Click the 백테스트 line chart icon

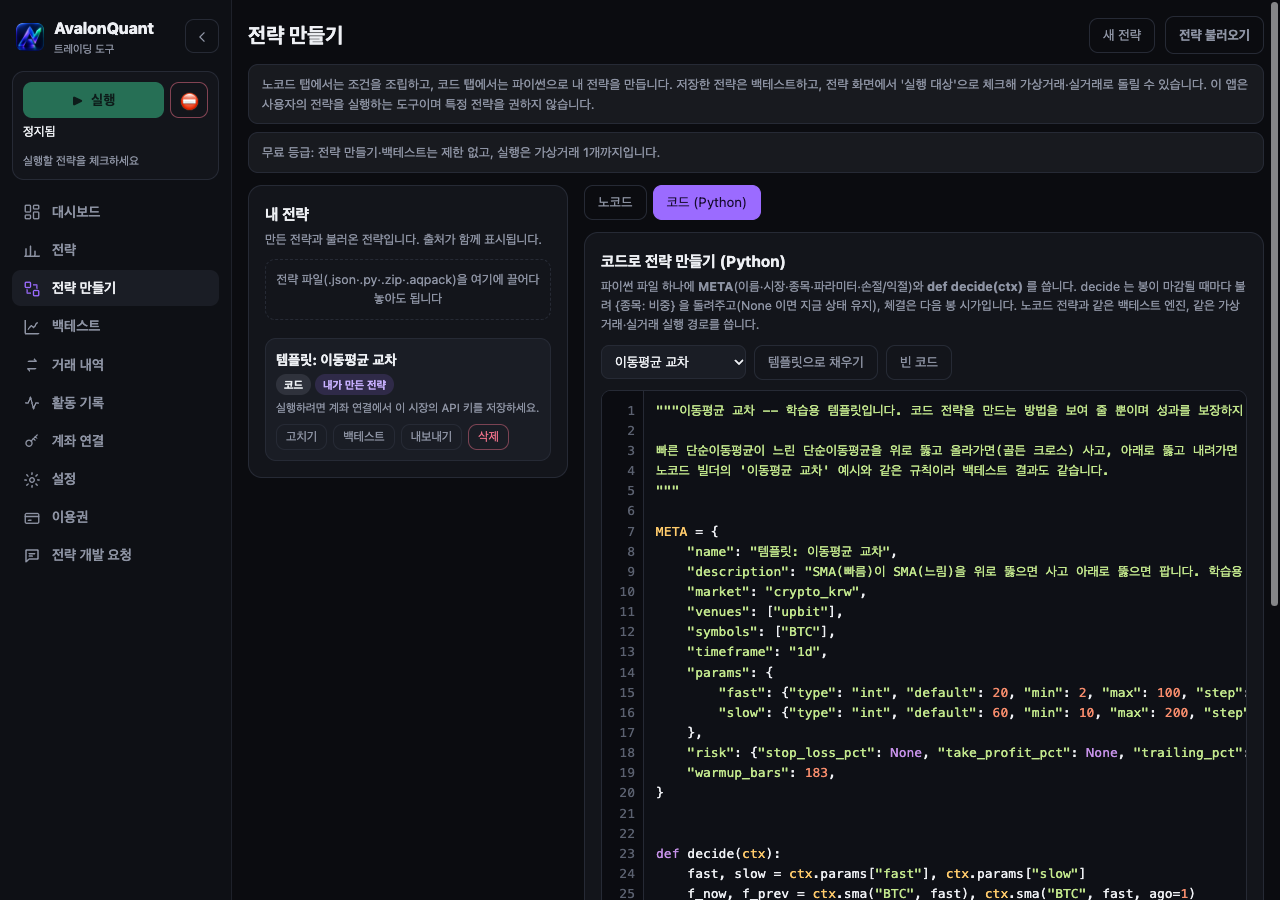[32, 326]
